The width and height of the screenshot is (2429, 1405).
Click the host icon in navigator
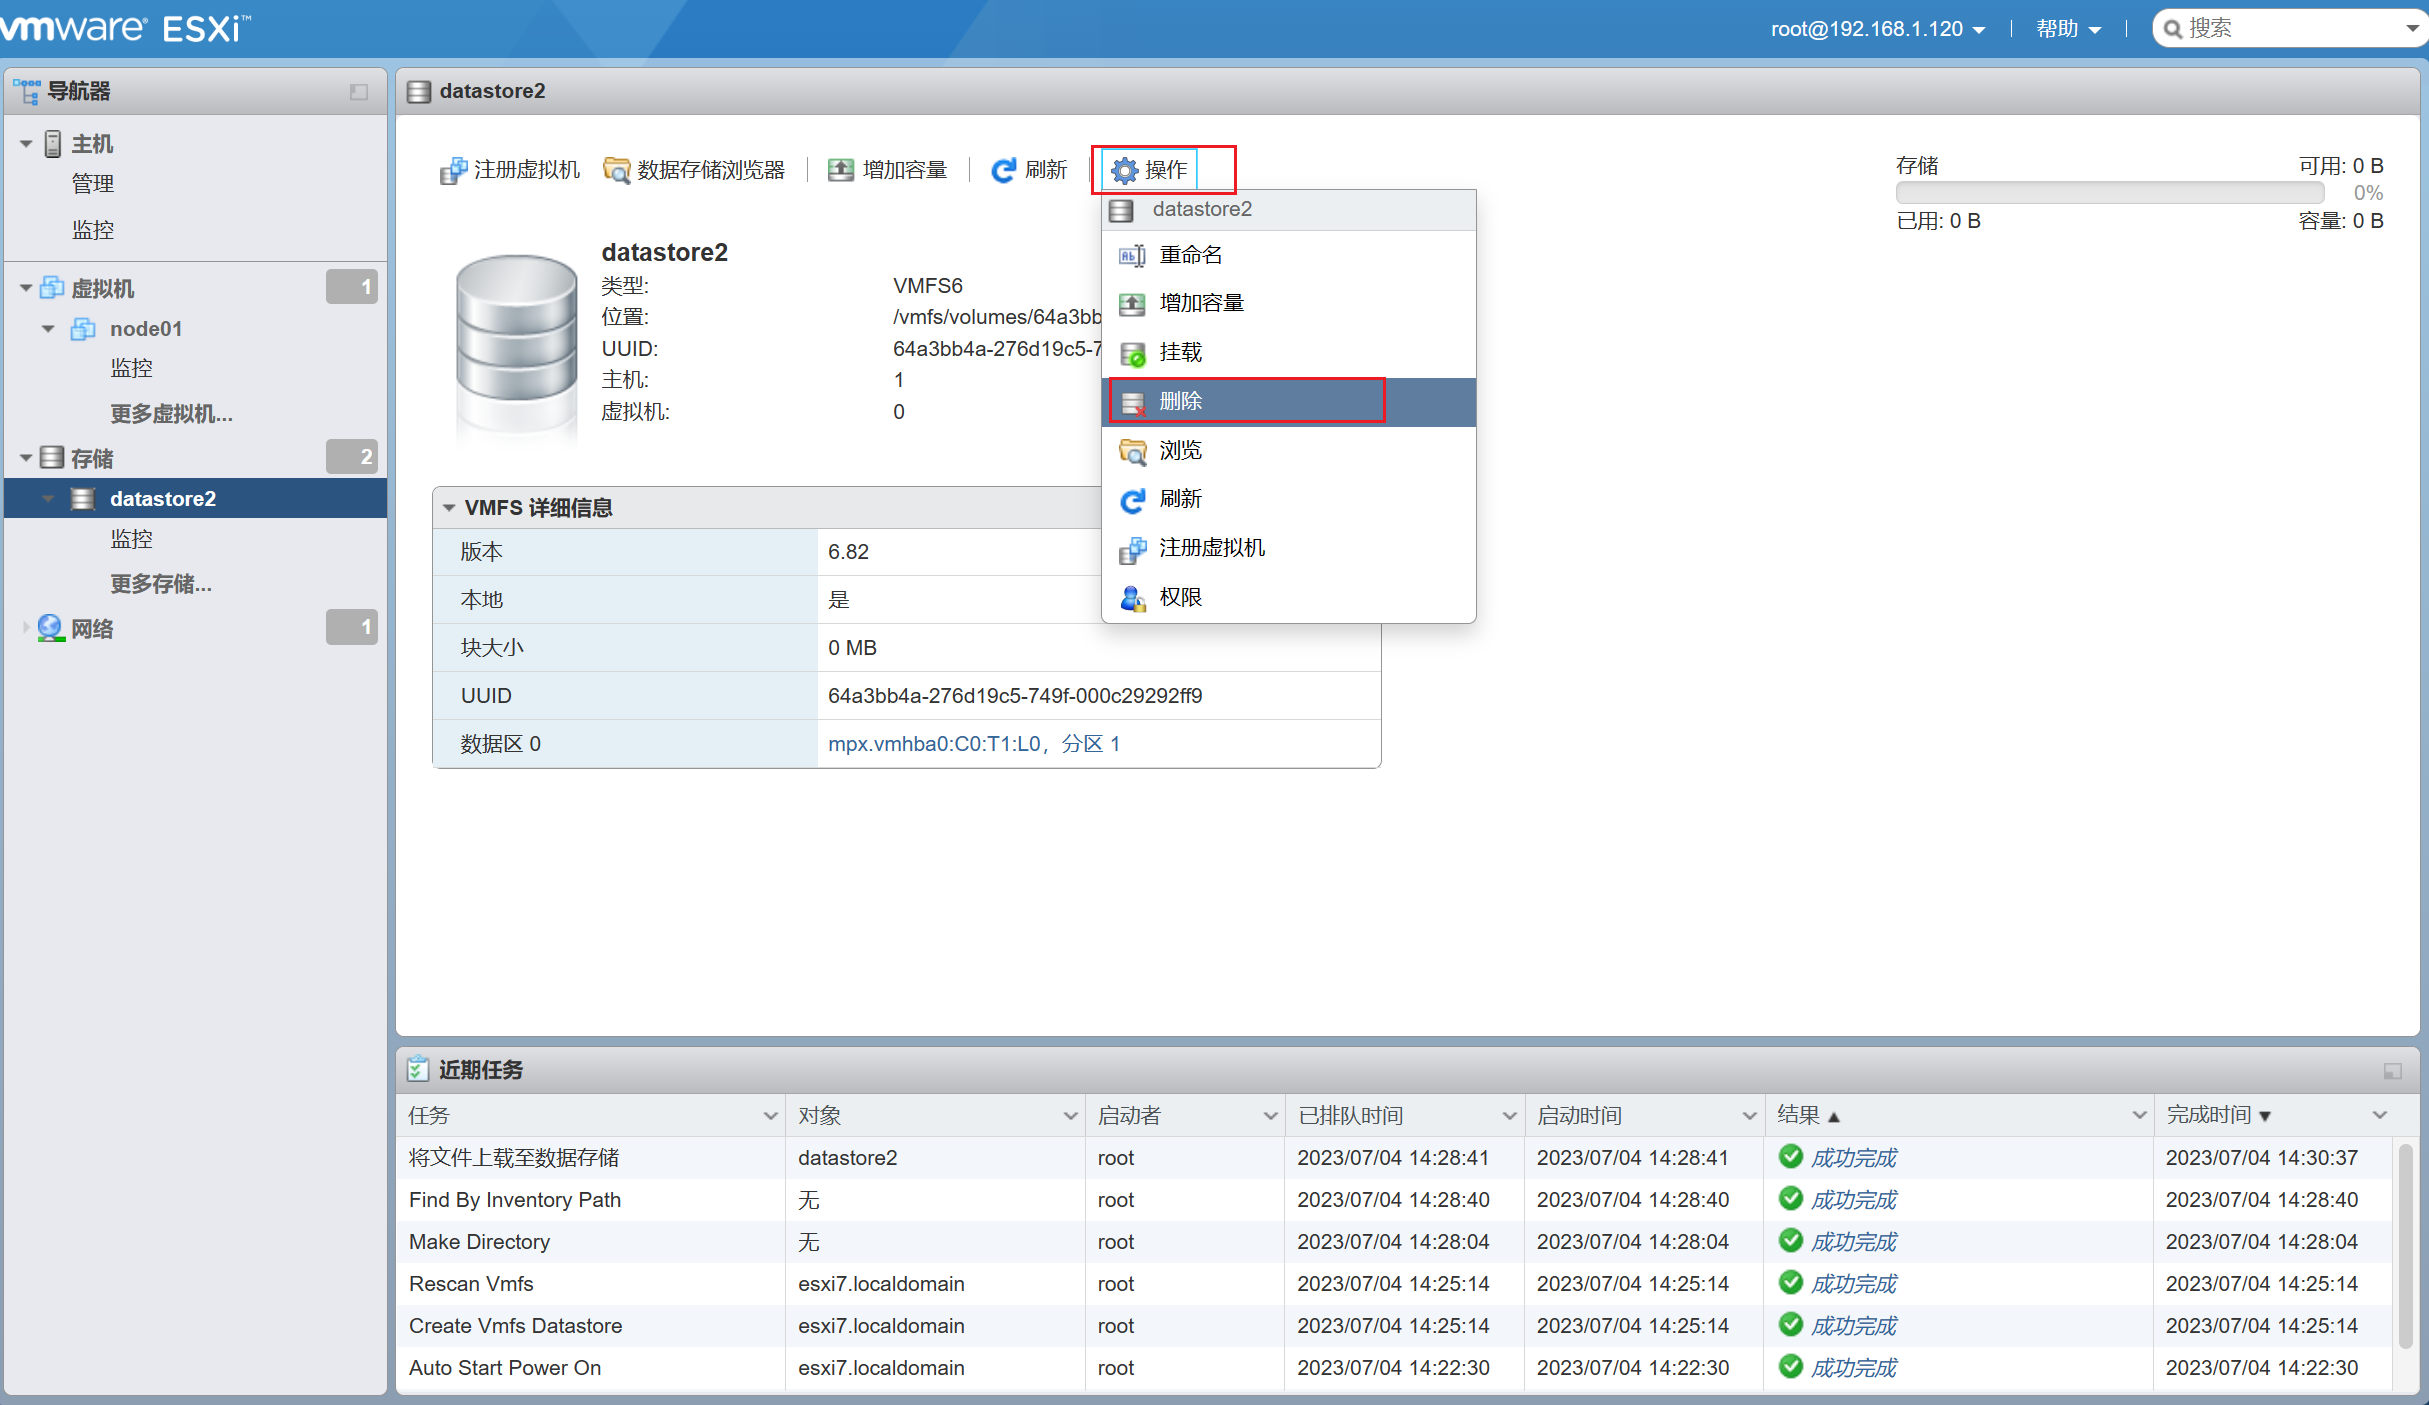pos(53,144)
